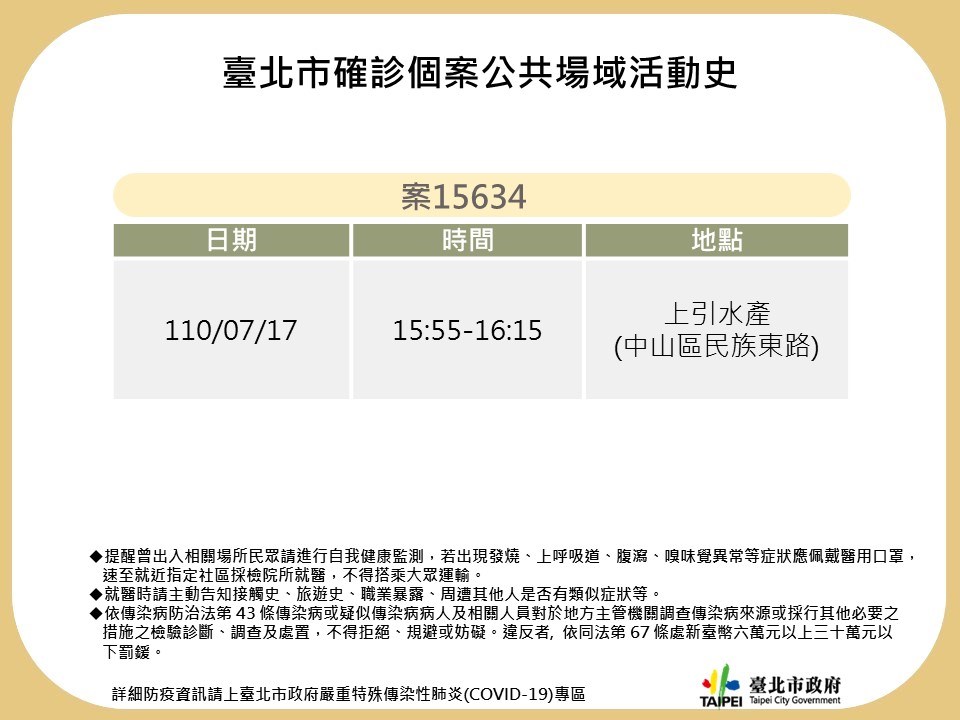The height and width of the screenshot is (720, 960).
Task: Select the date cell 110/07/17
Action: coord(231,330)
